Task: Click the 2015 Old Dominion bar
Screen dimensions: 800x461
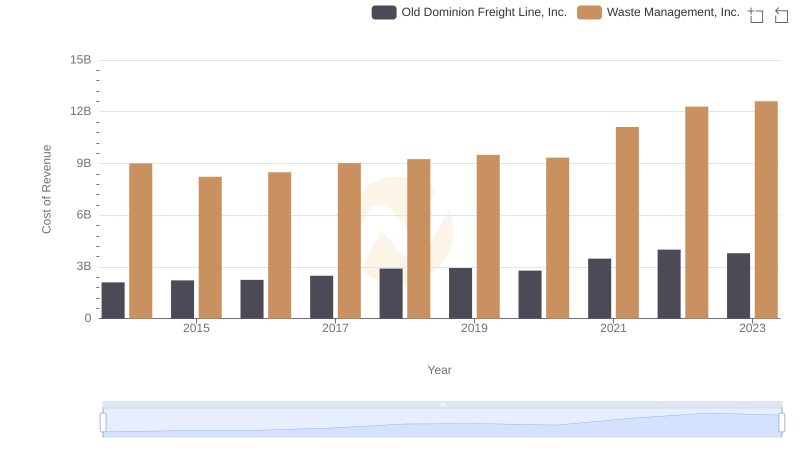Action: (182, 299)
